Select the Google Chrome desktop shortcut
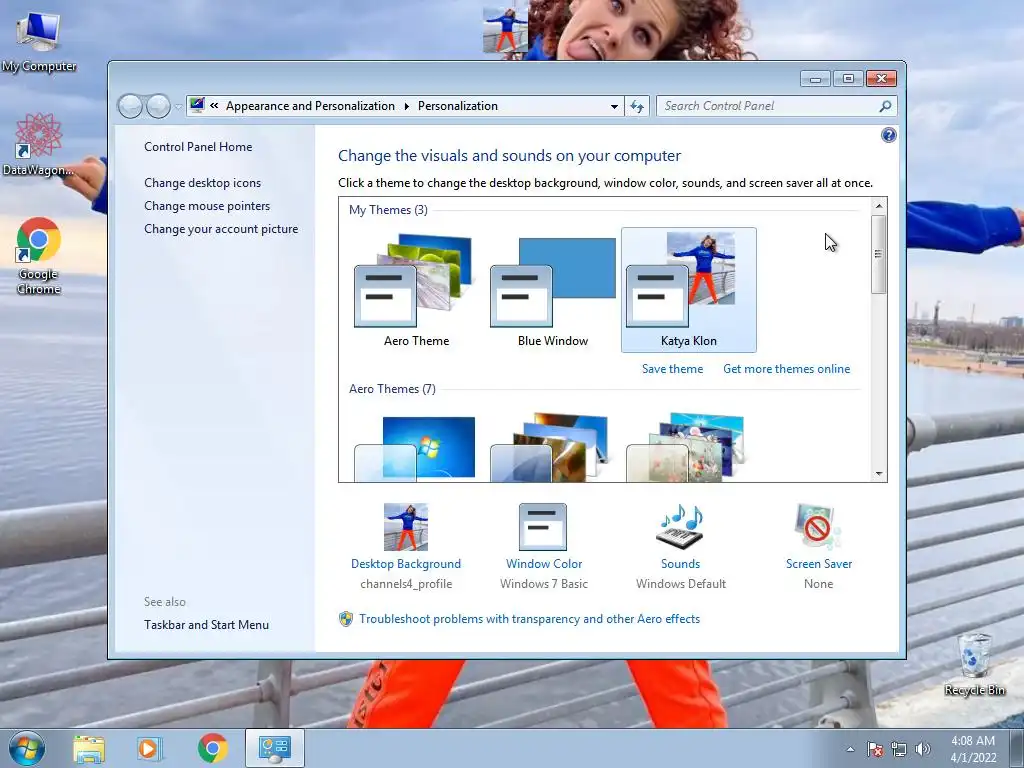The width and height of the screenshot is (1024, 768). click(39, 256)
